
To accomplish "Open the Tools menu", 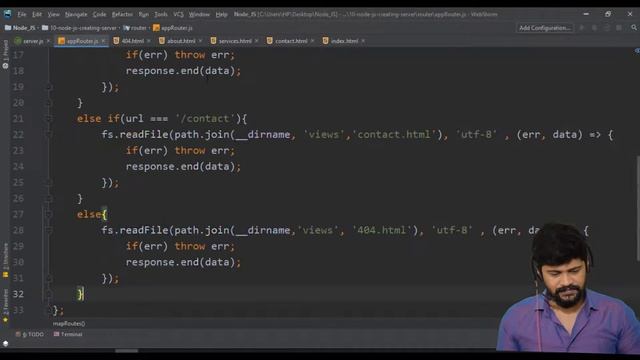I will point(161,14).
